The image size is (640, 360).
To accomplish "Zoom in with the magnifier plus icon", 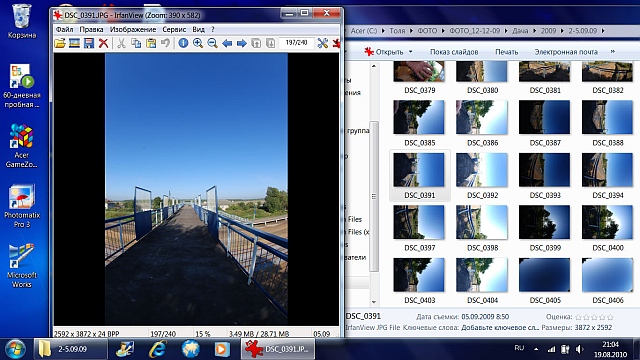I will [198, 43].
